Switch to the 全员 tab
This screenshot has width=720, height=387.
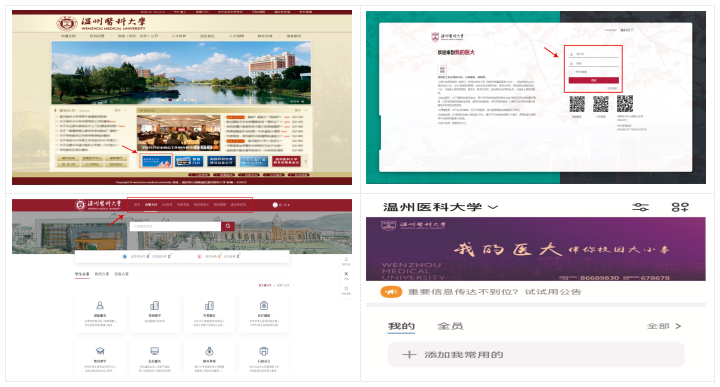click(450, 326)
